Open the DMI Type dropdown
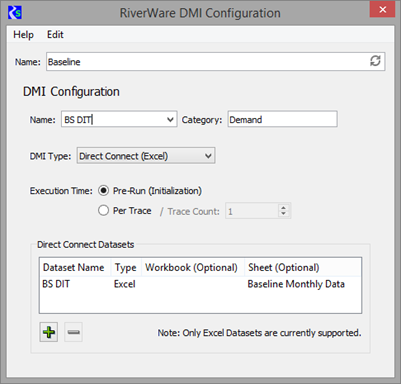Image resolution: width=401 pixels, height=384 pixels. click(x=146, y=156)
